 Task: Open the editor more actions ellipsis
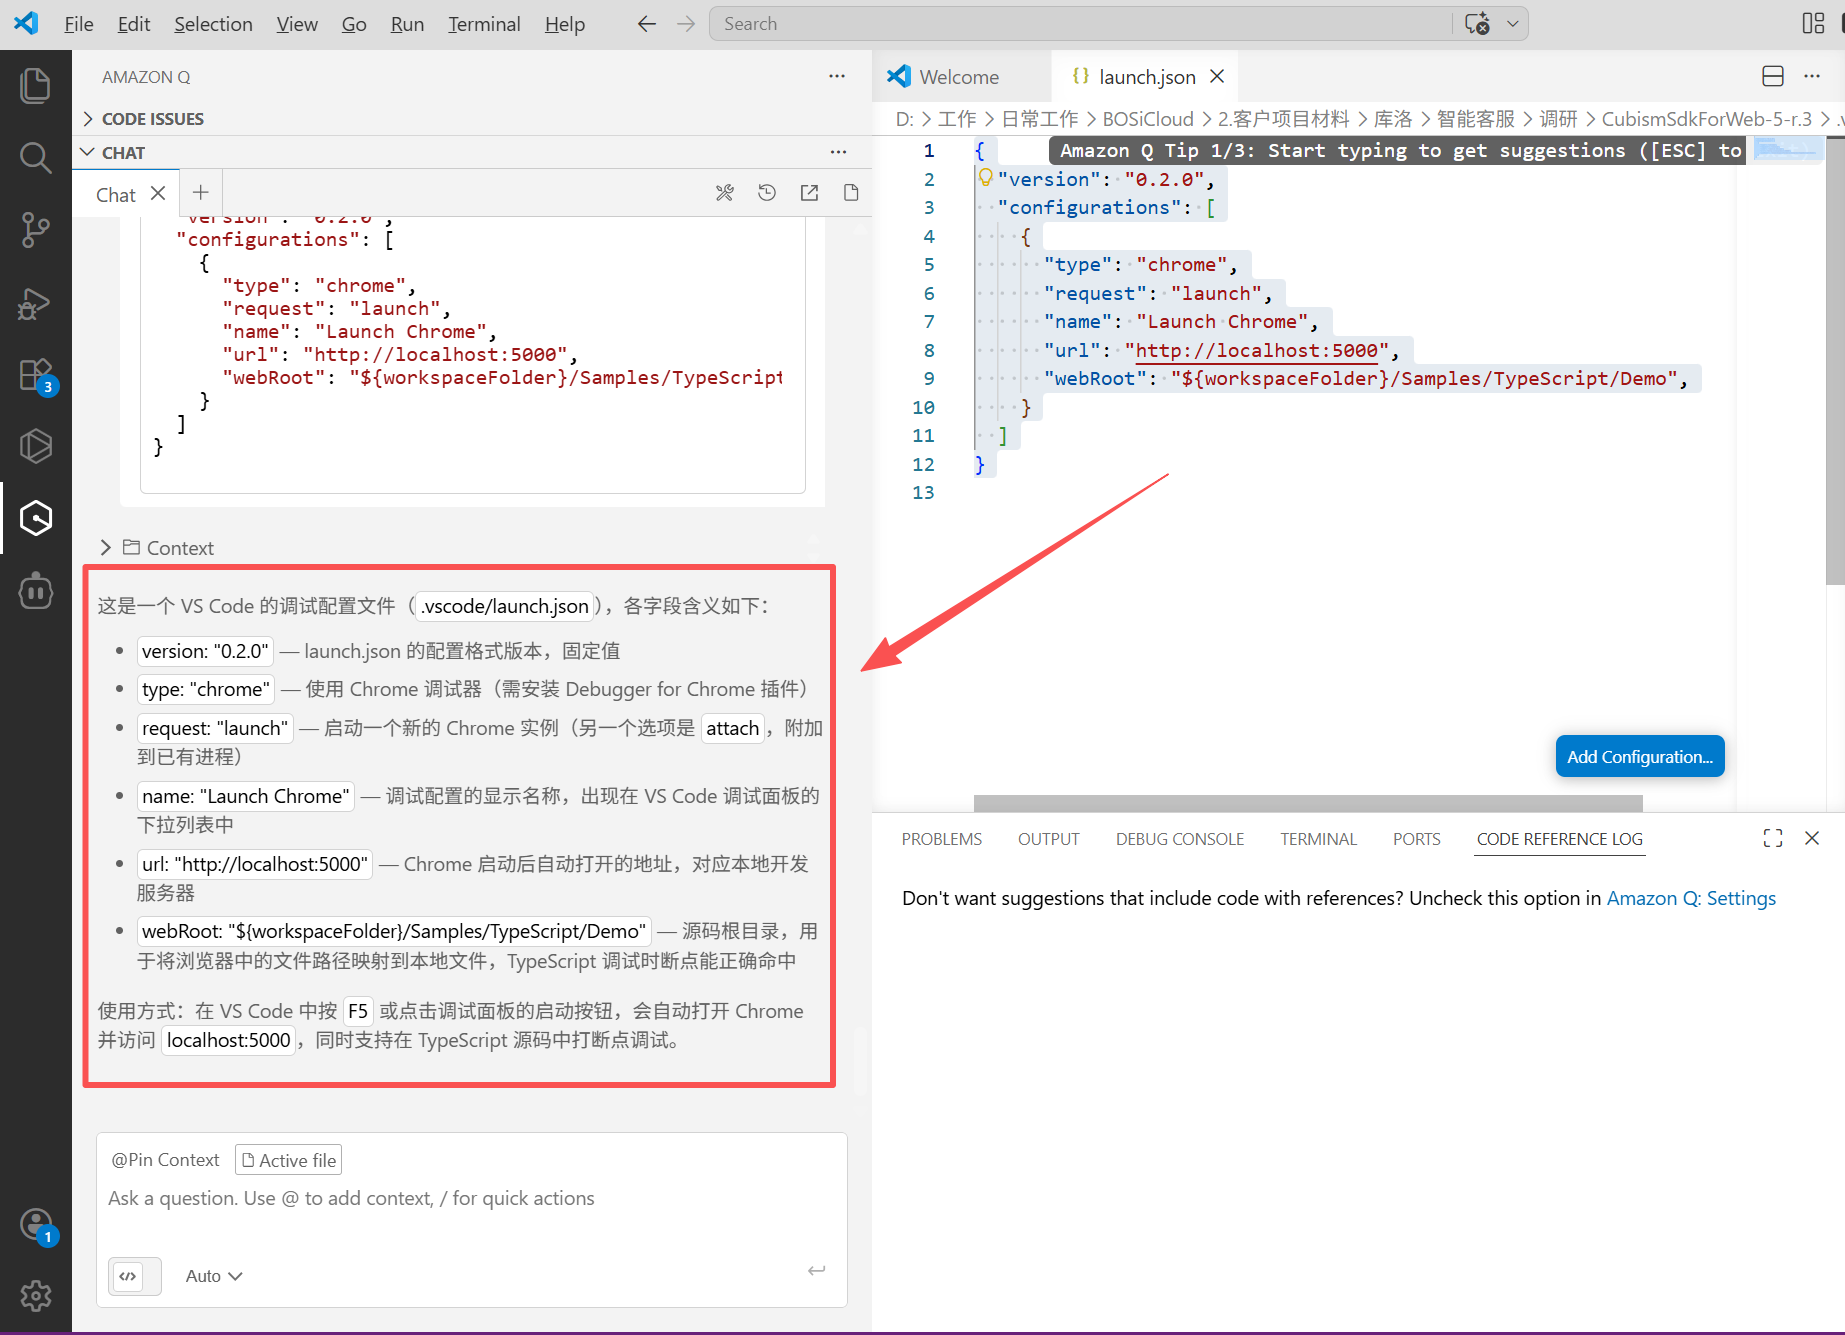click(x=1812, y=76)
